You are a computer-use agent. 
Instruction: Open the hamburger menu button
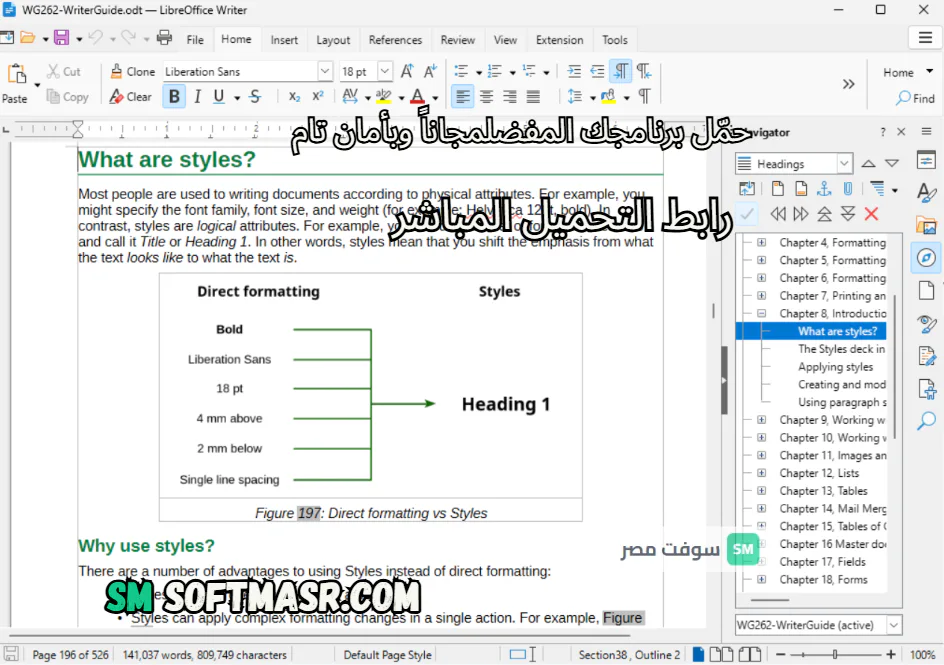(x=925, y=38)
